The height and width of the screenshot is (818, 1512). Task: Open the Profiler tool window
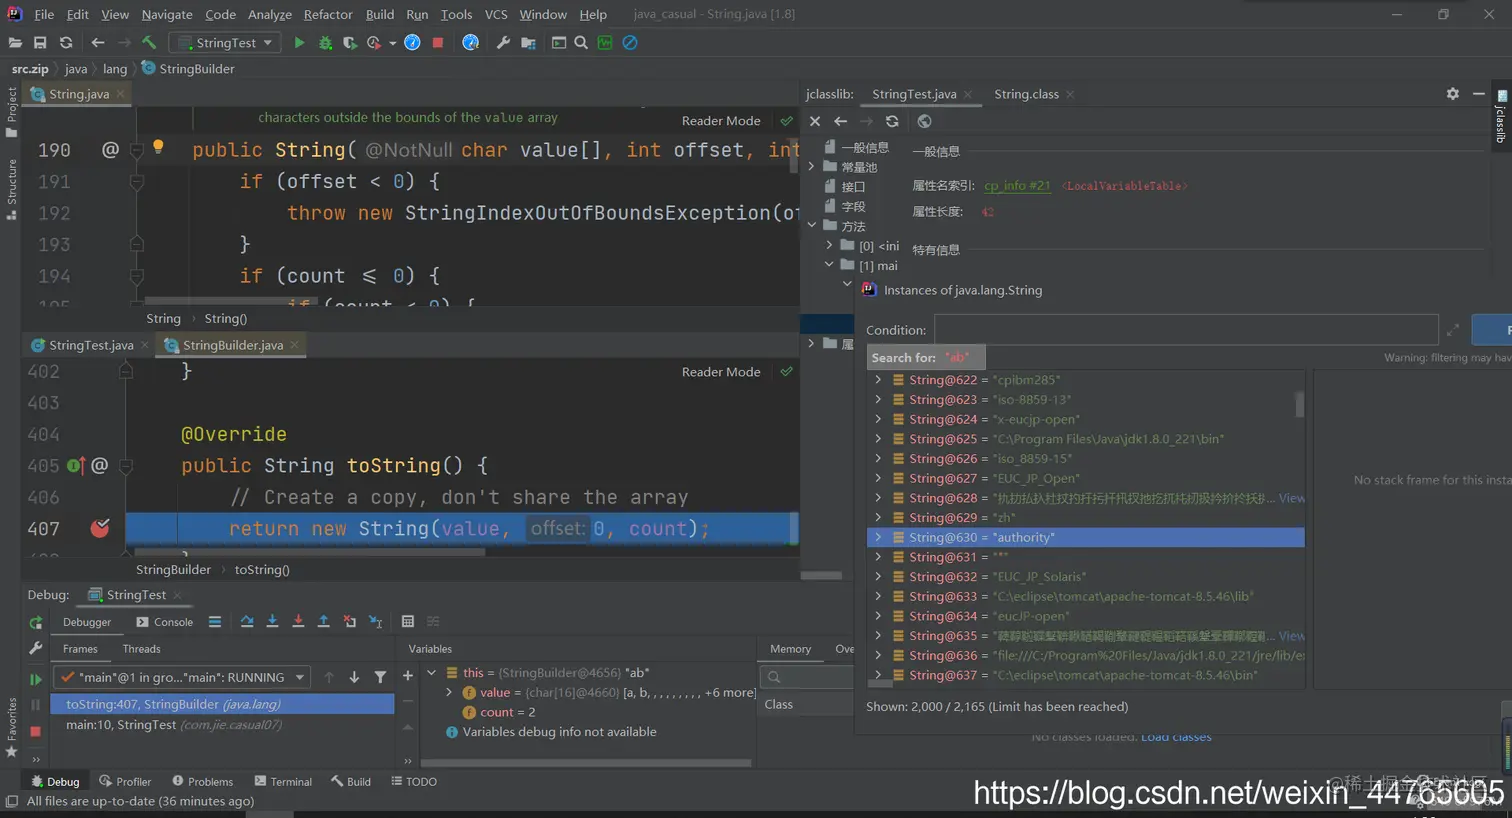coord(125,782)
